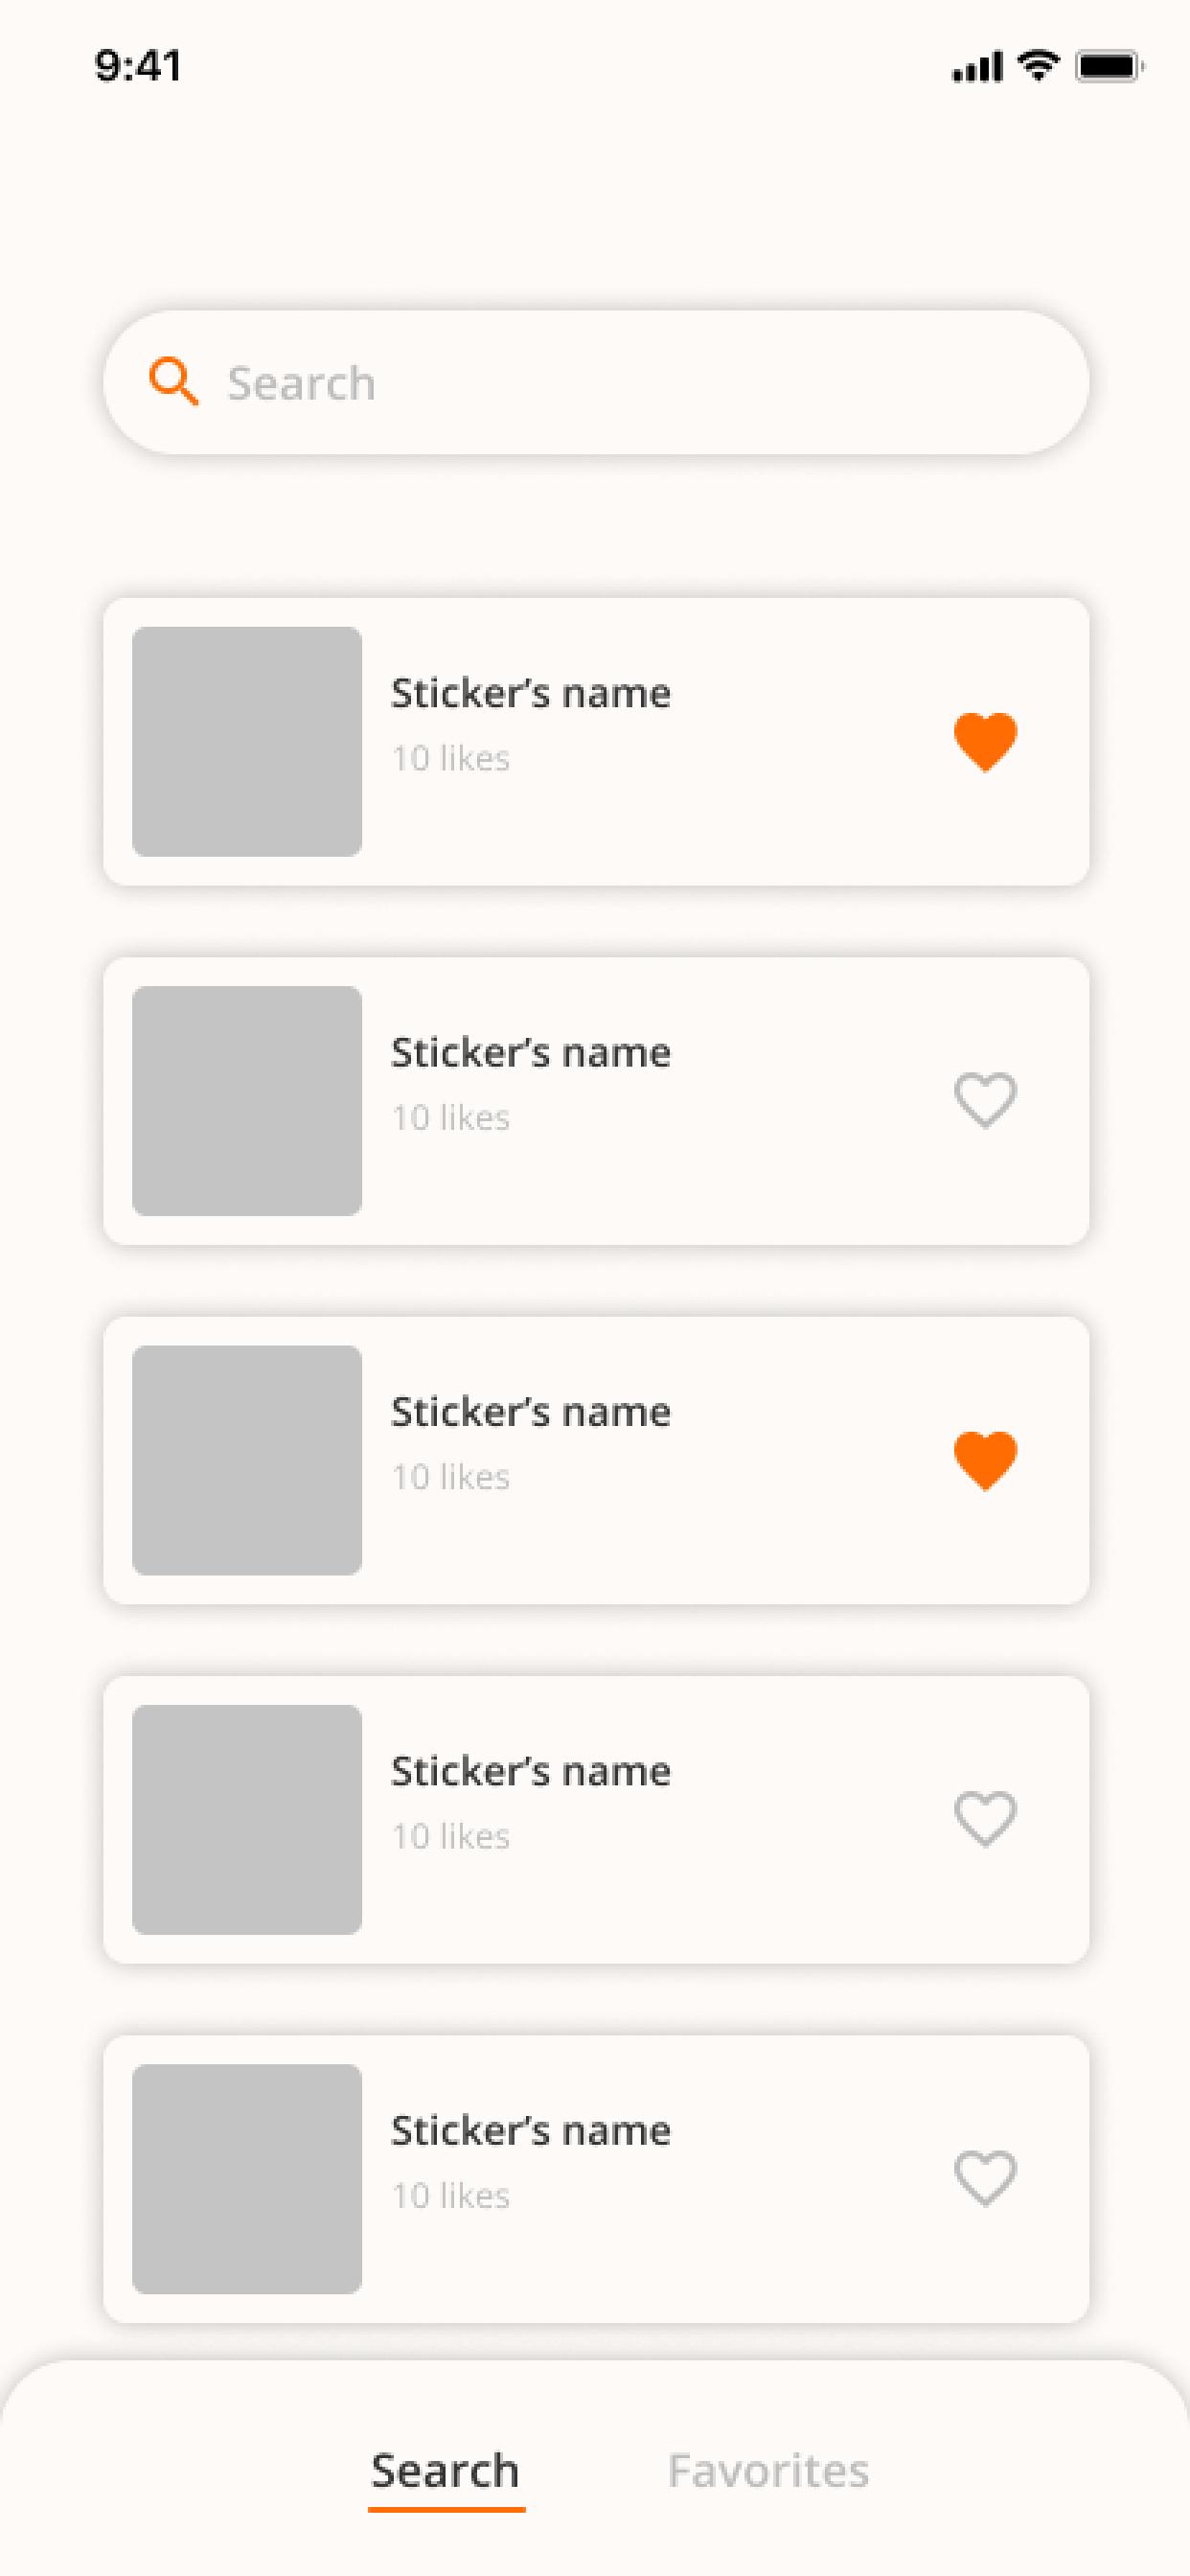Focus the Search input field
Image resolution: width=1190 pixels, height=2576 pixels.
(596, 383)
